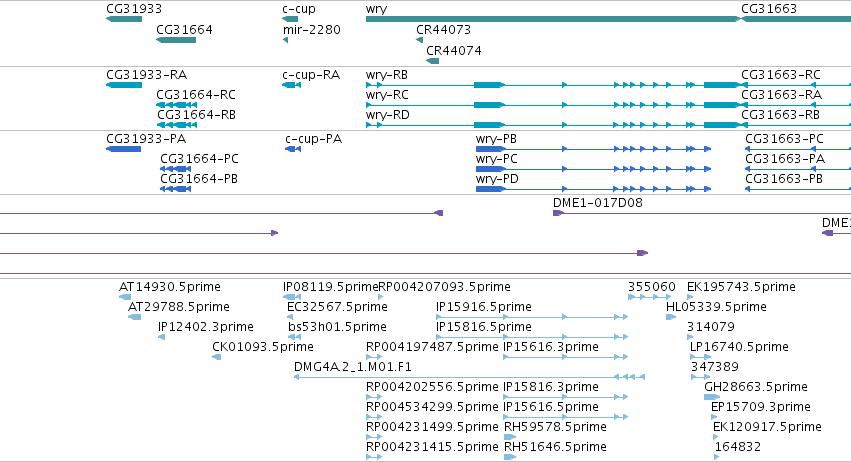Select transcript wry-RB
This screenshot has height=462, width=851.
386,75
